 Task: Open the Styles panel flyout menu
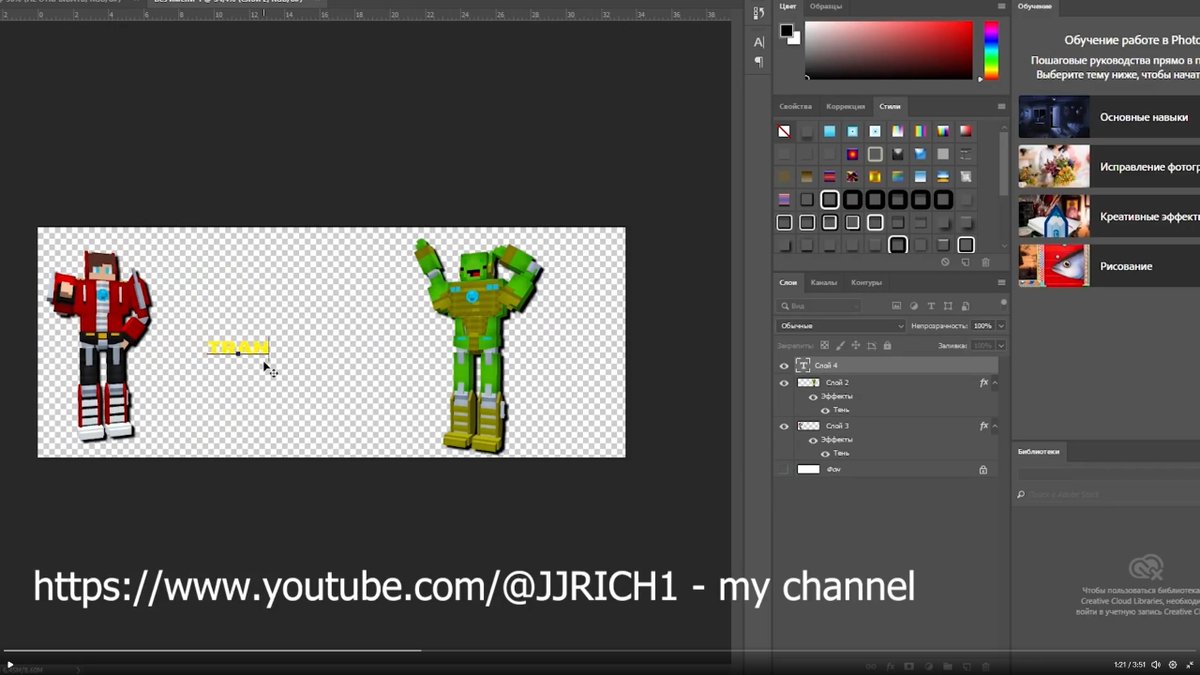1001,106
